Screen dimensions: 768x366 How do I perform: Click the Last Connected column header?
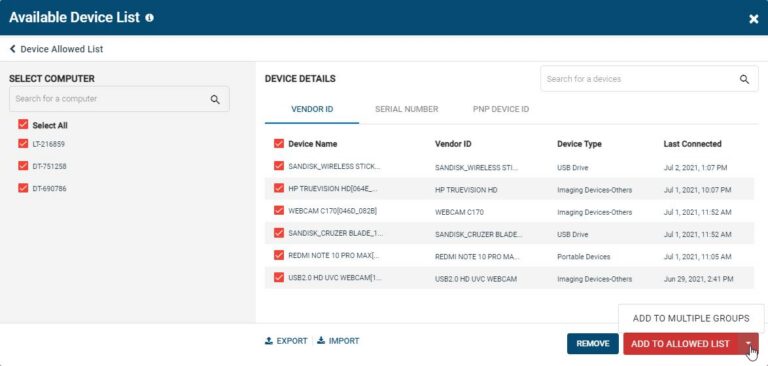tap(692, 144)
